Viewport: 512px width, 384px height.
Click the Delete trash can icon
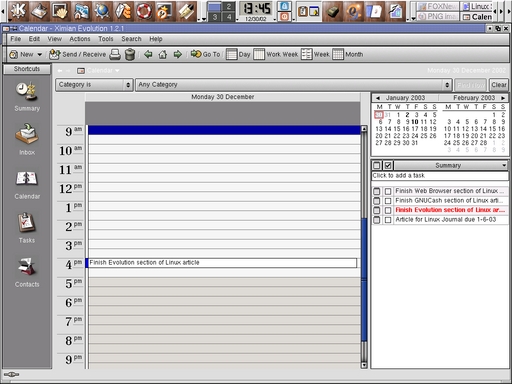(130, 54)
